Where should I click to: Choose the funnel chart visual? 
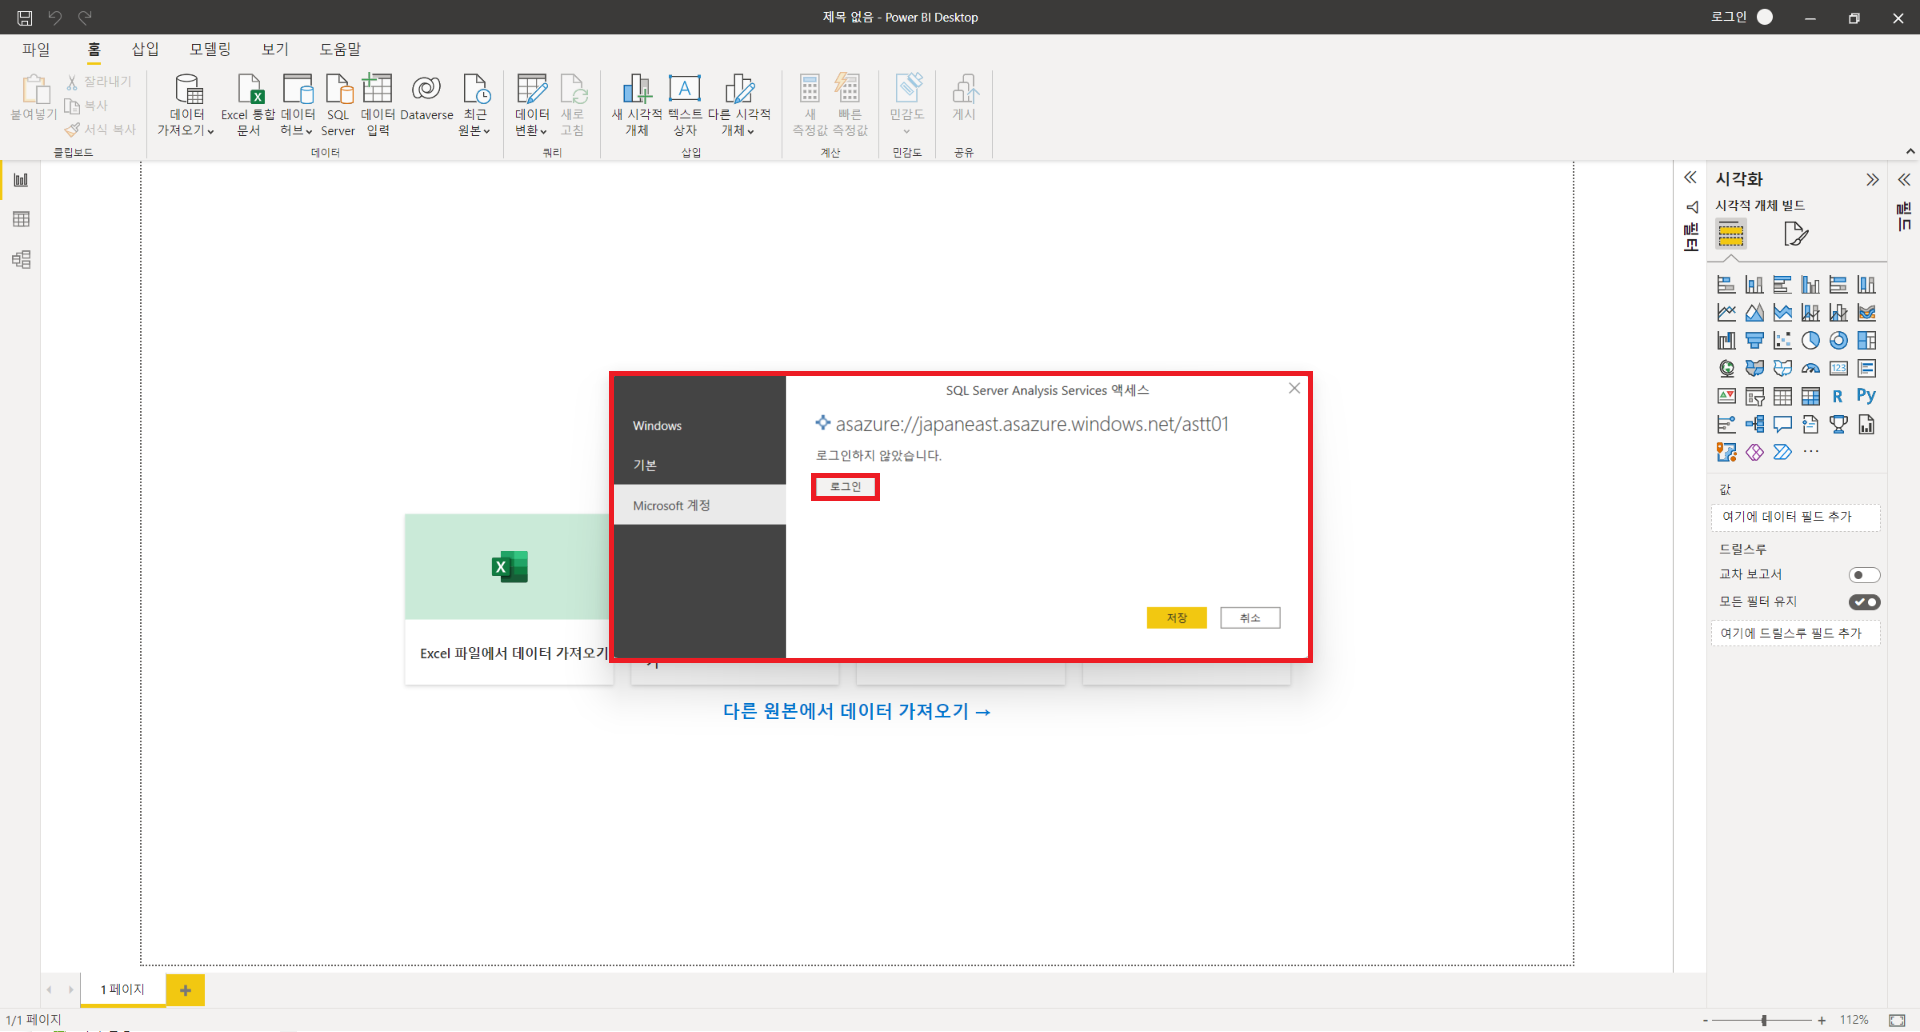click(x=1754, y=341)
